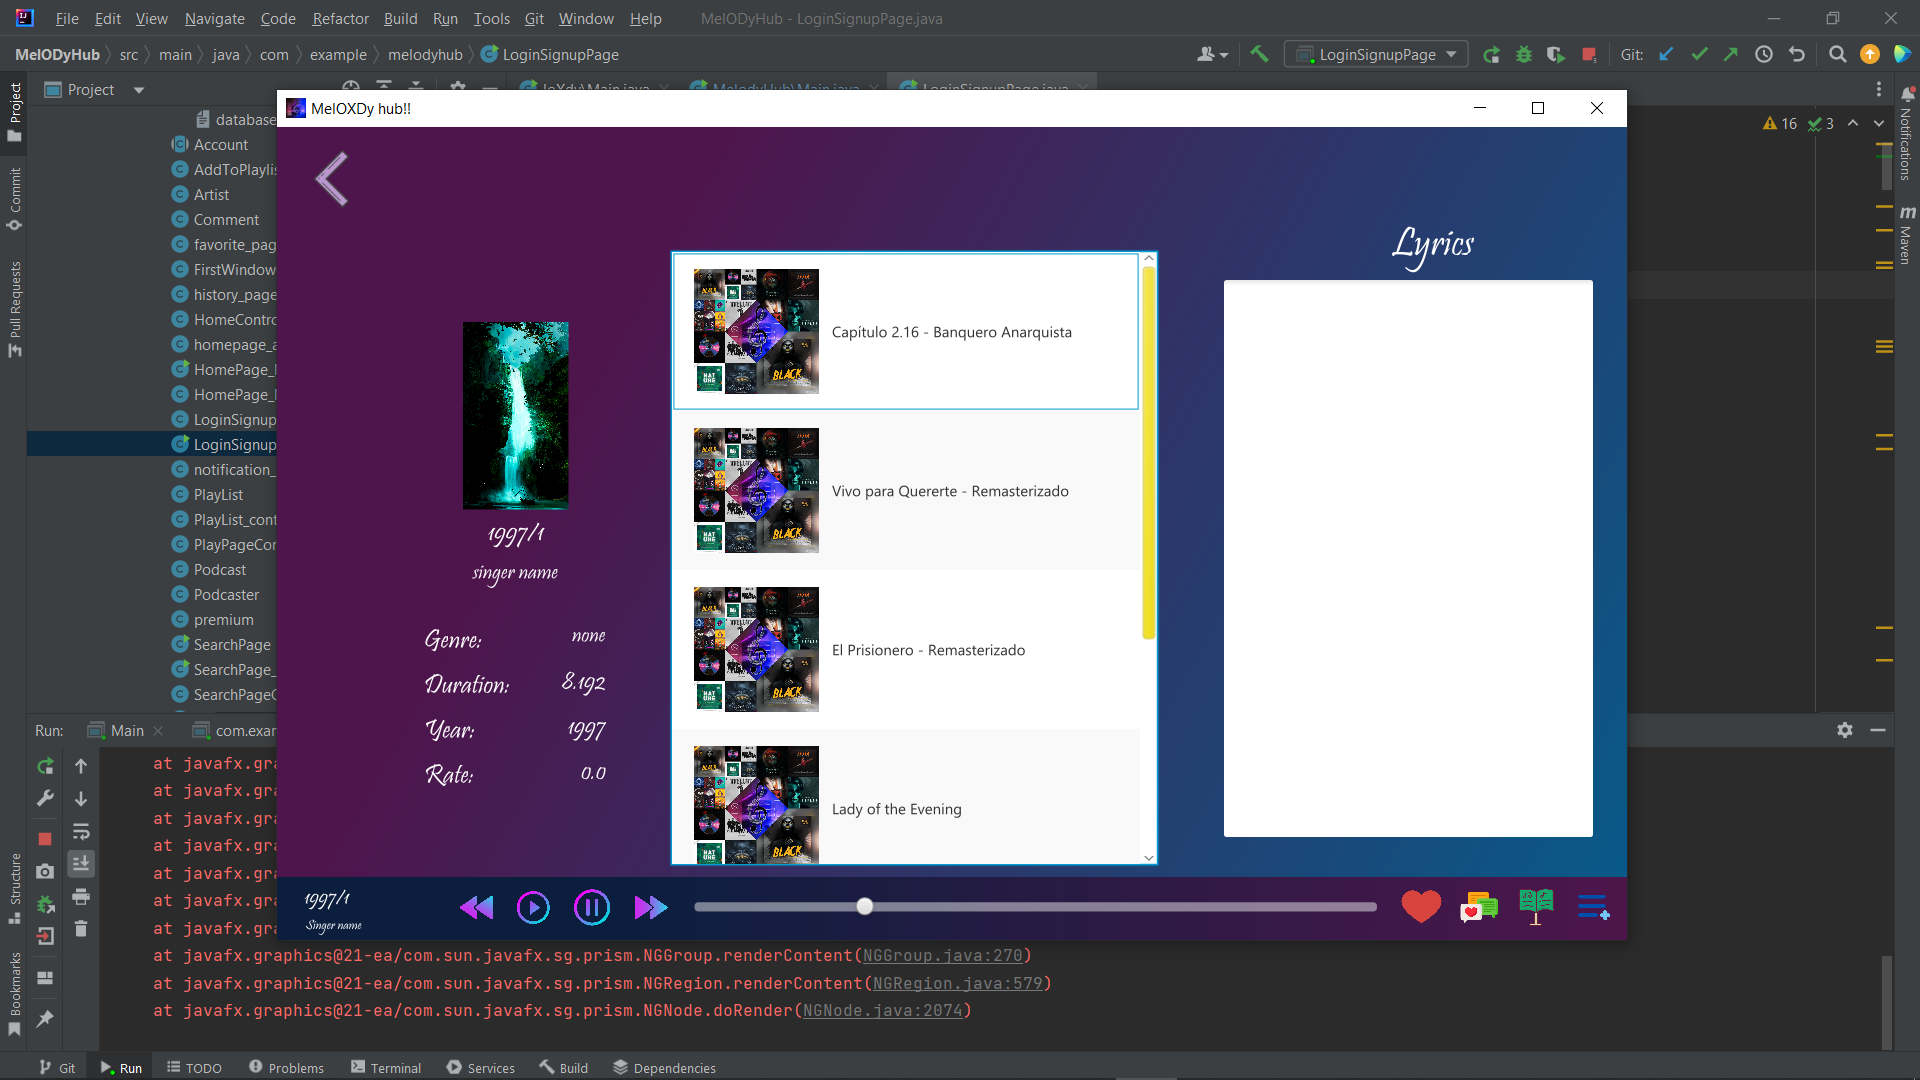Favorite the song with the heart icon

pos(1421,906)
